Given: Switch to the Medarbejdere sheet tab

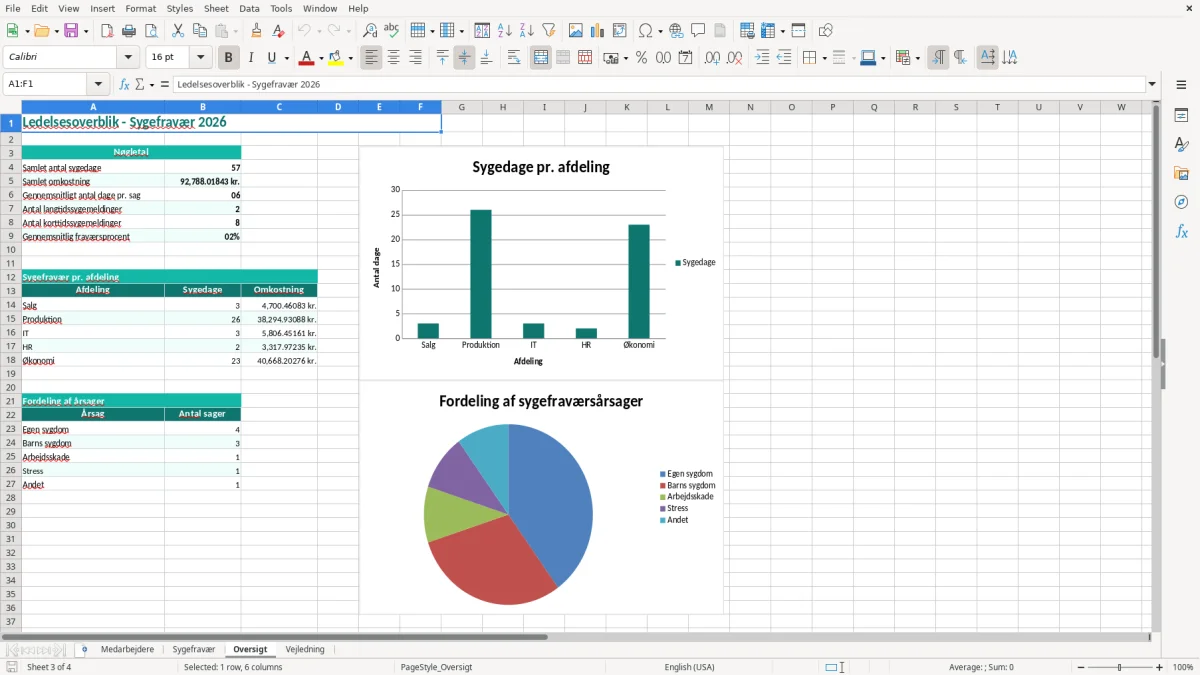Looking at the screenshot, I should 127,649.
